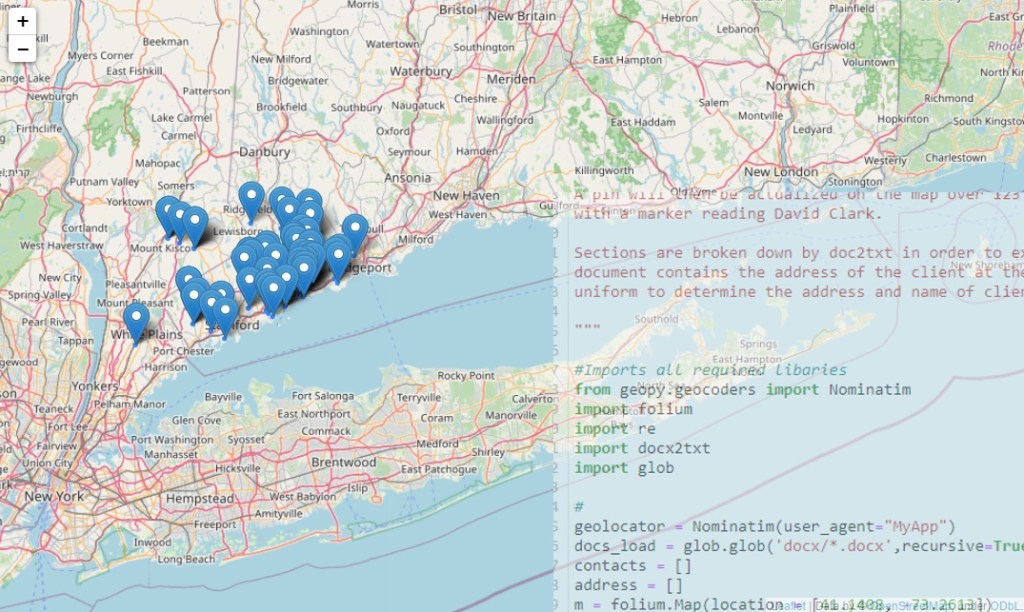Click the Waterbury label on the map
The image size is (1024, 612).
coord(421,72)
